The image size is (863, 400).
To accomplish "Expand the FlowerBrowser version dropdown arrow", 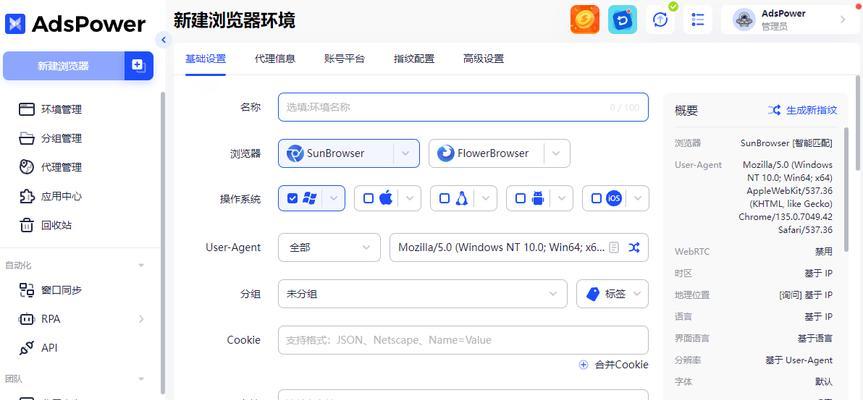I will (x=556, y=153).
